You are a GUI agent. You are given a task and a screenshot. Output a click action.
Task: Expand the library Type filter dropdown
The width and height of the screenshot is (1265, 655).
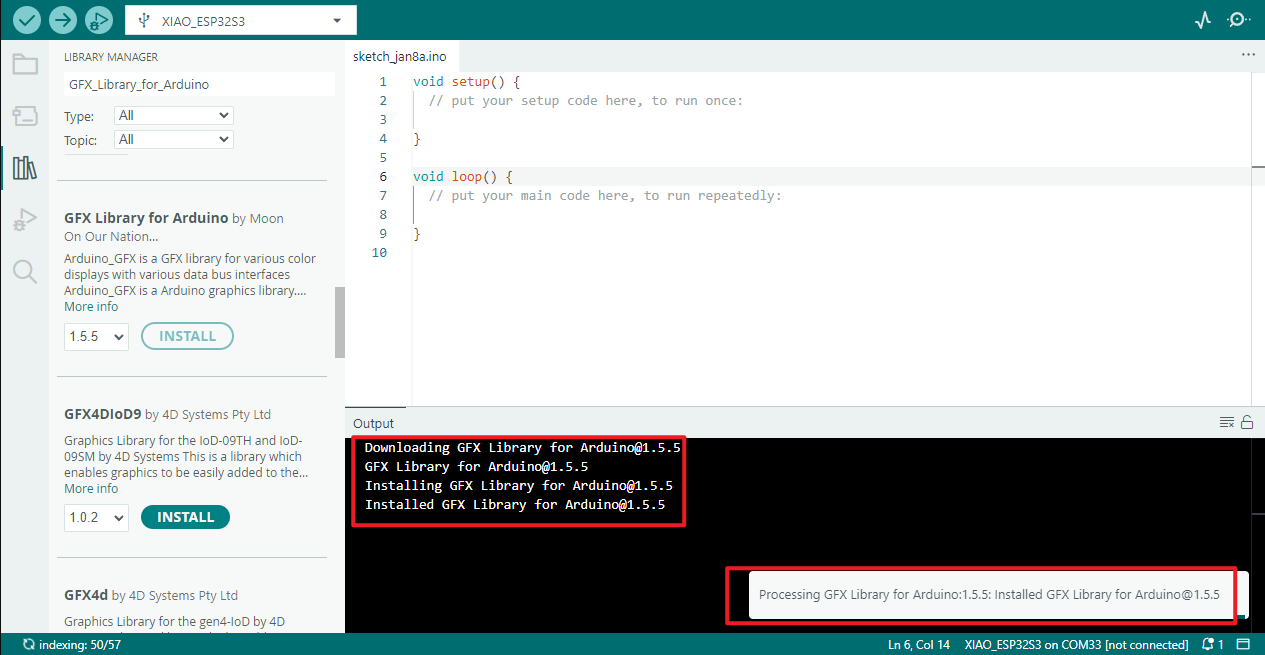(174, 116)
